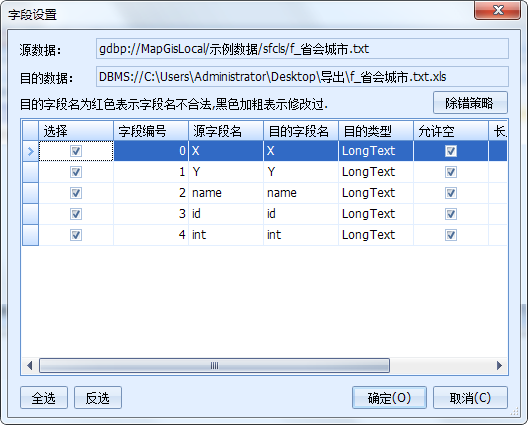Click the 字段编号 column header

[x=151, y=131]
